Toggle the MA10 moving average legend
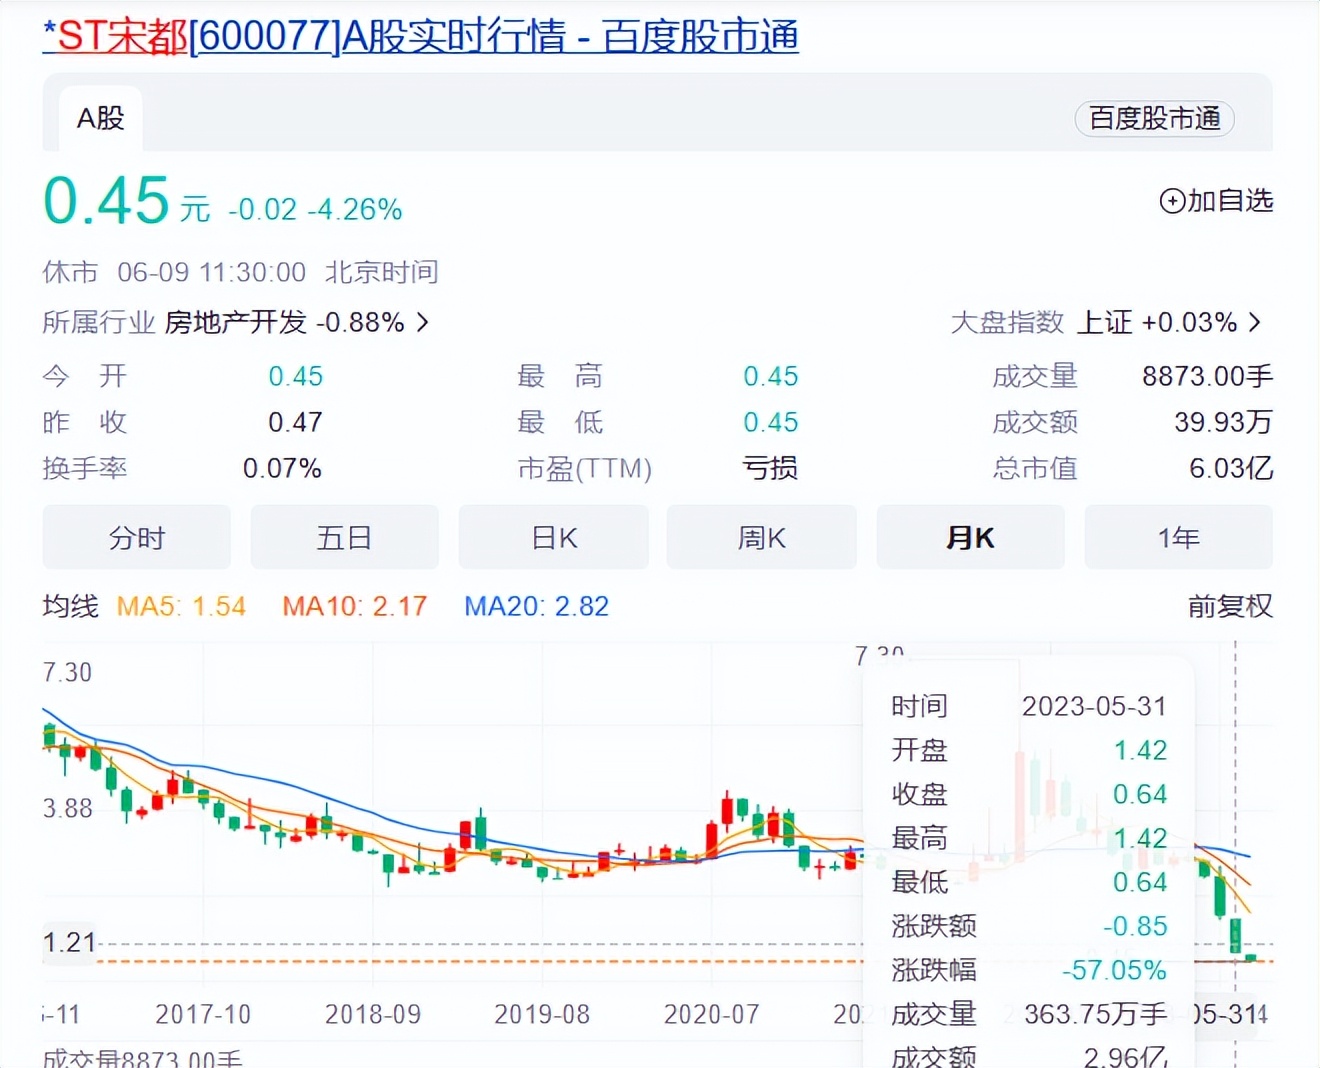 click(x=354, y=606)
